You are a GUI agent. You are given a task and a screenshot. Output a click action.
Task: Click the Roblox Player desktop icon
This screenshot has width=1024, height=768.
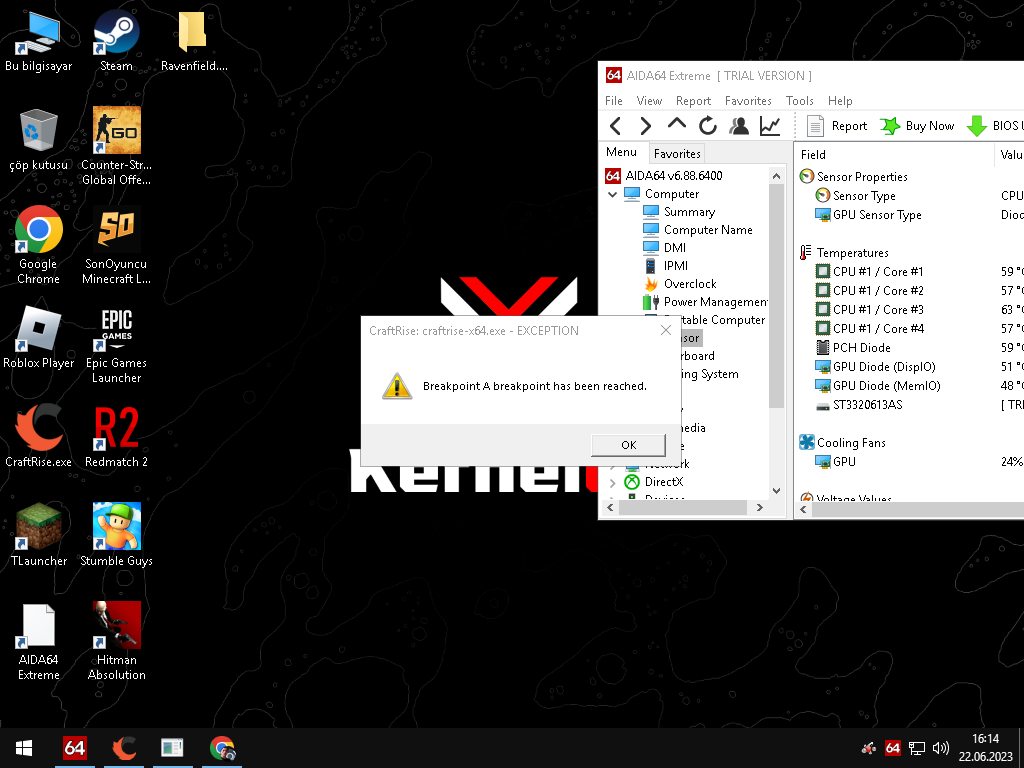click(x=39, y=338)
